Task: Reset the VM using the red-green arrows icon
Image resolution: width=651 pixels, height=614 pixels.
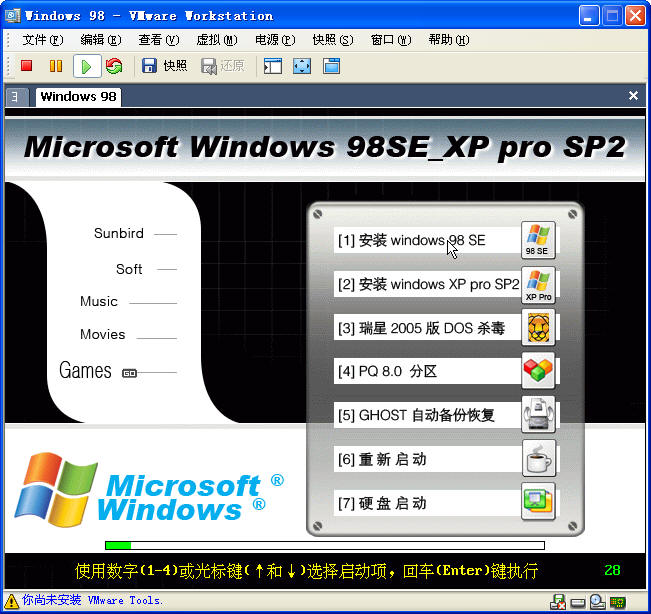Action: 114,66
